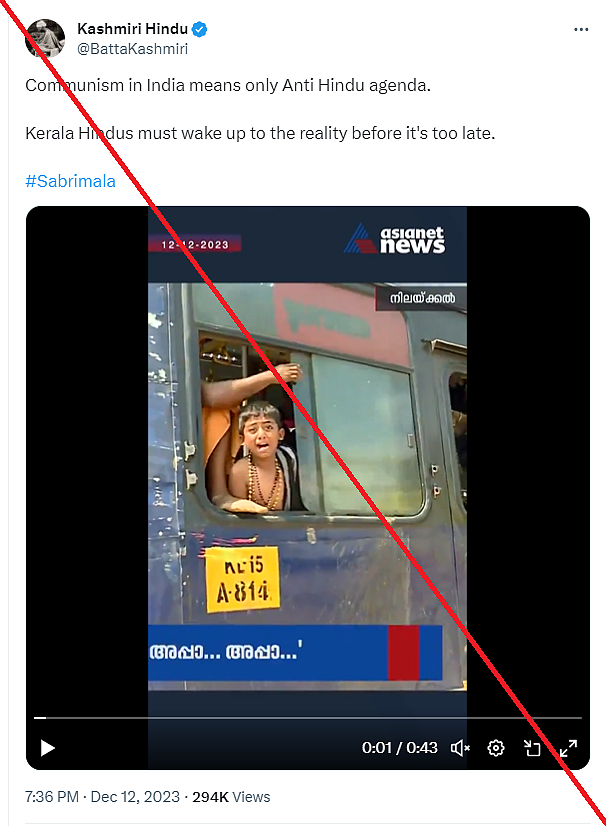Open video settings gear
Viewport: 606px width, 826px height.
tap(496, 748)
